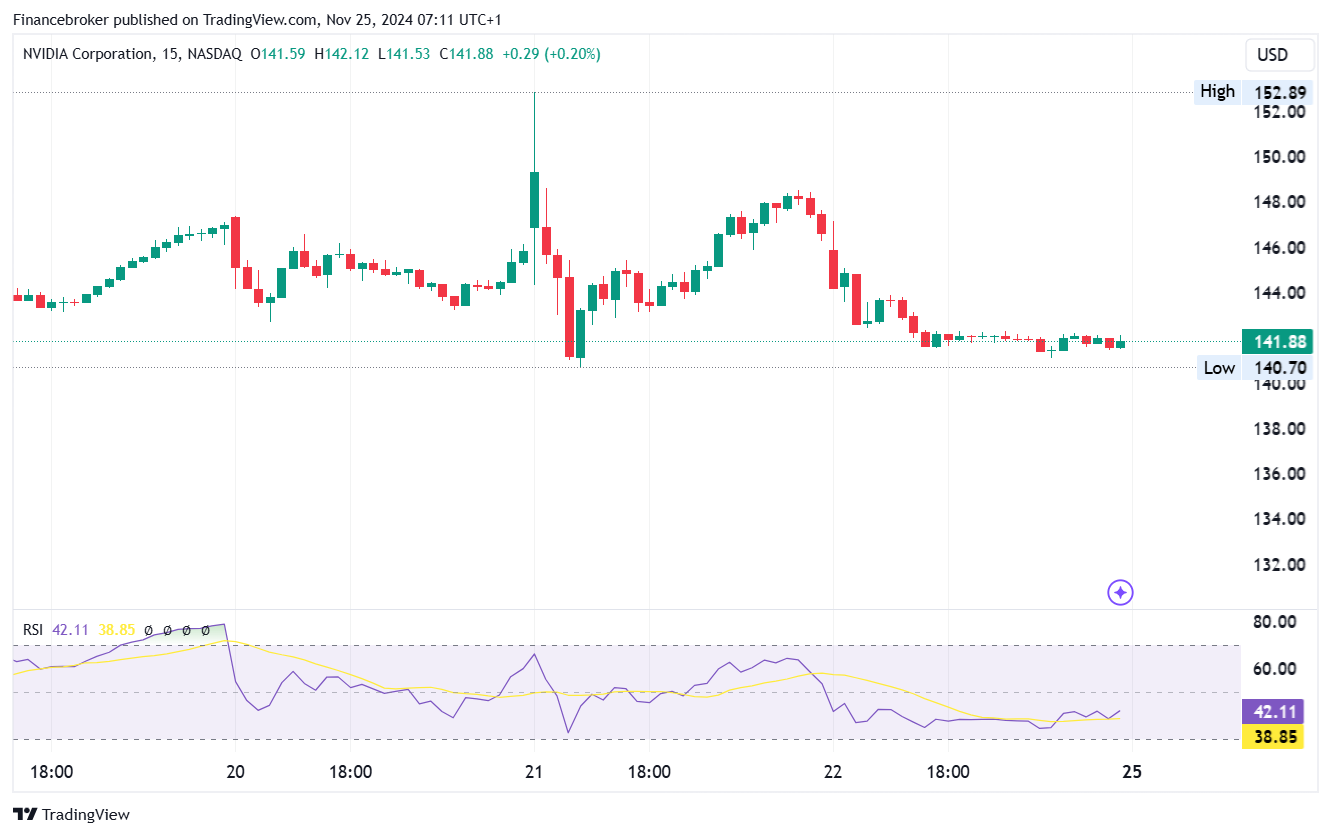This screenshot has width=1331, height=836.
Task: Click date label 21 on time axis
Action: [x=534, y=772]
